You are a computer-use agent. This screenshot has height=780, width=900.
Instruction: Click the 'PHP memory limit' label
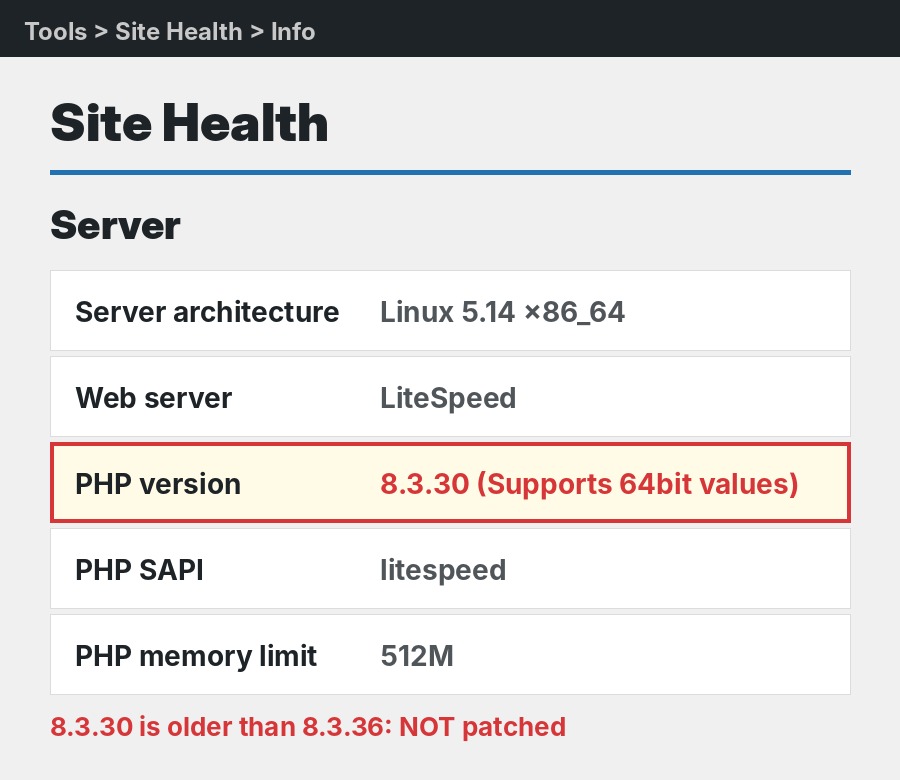click(196, 656)
